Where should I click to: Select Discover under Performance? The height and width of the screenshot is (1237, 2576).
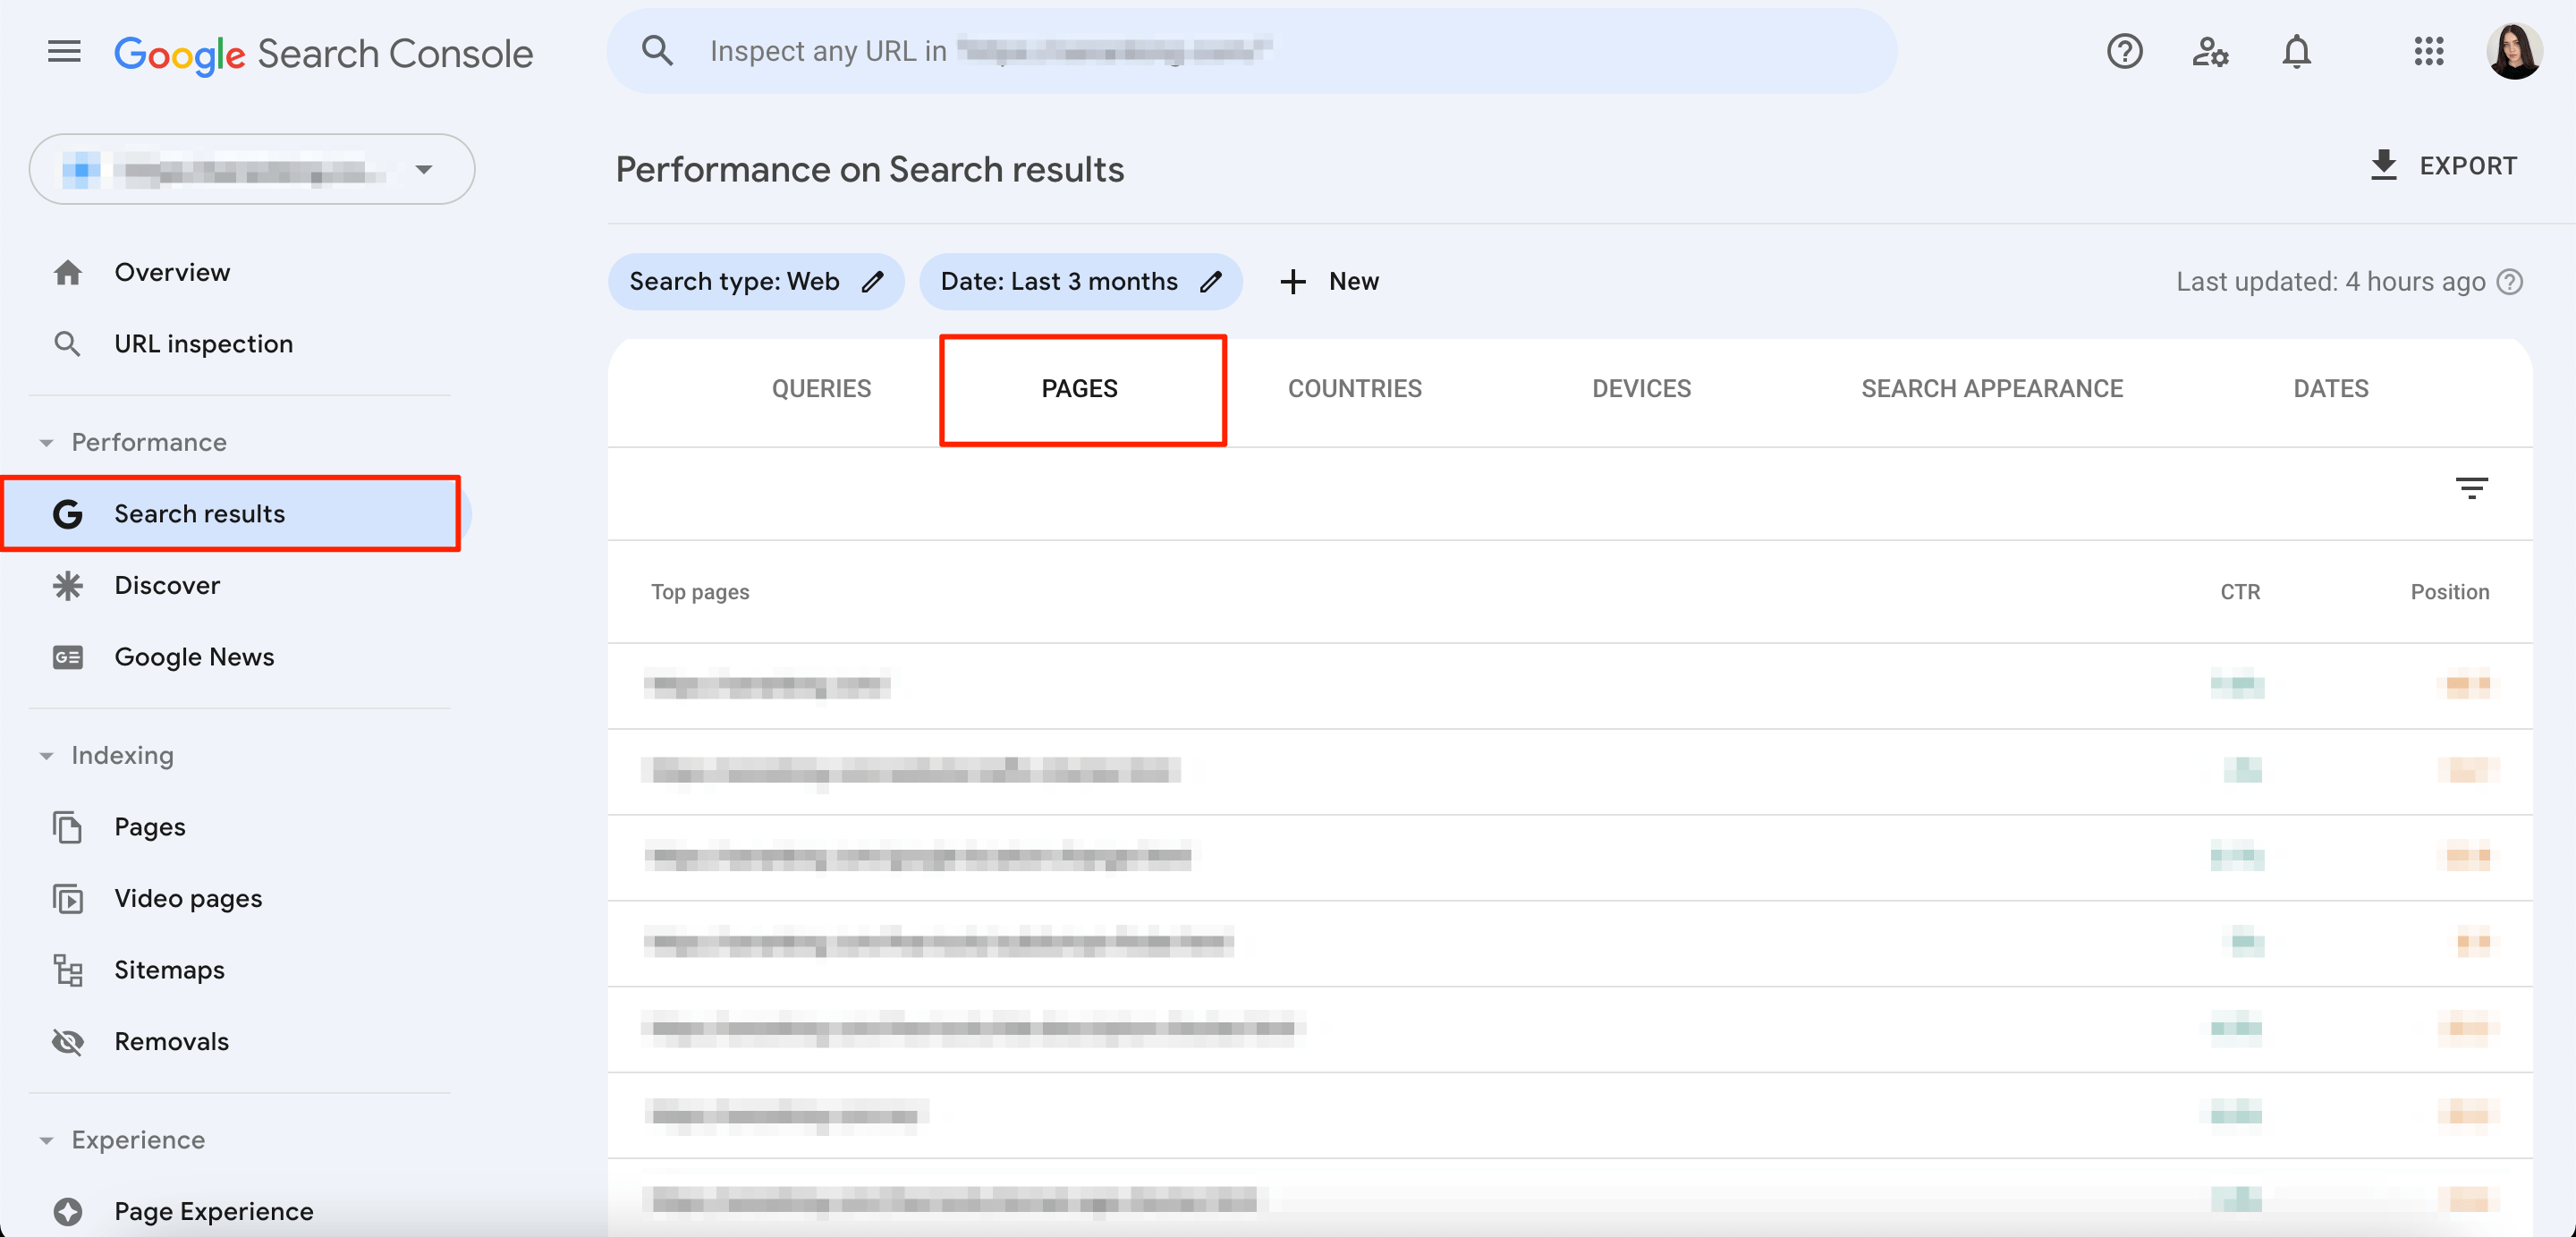[166, 585]
